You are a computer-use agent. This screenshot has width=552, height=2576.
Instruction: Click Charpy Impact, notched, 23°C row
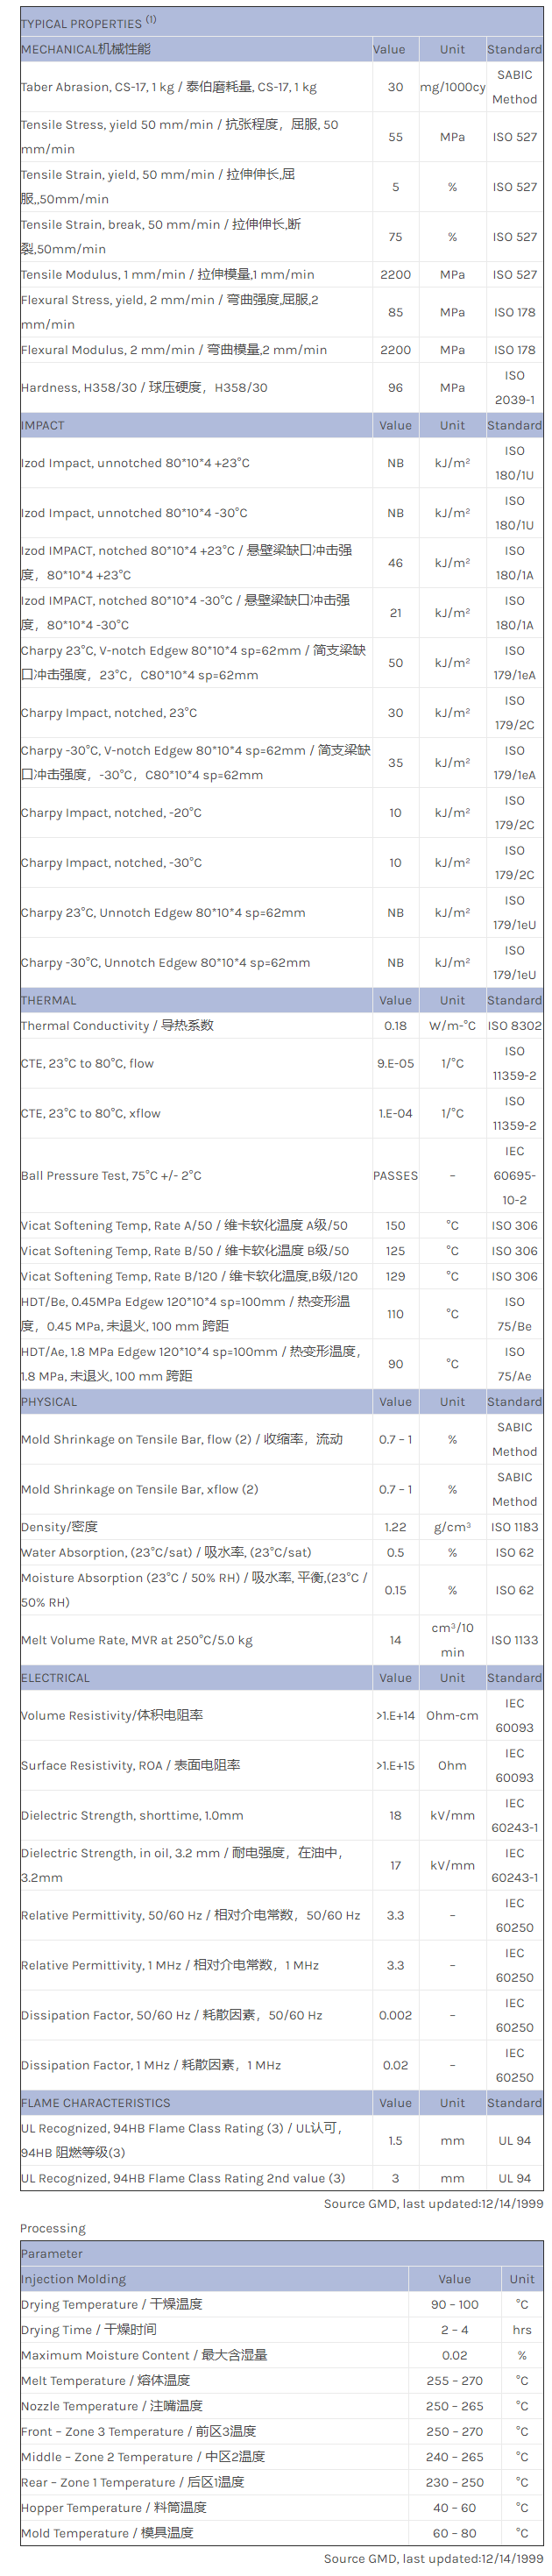(109, 713)
